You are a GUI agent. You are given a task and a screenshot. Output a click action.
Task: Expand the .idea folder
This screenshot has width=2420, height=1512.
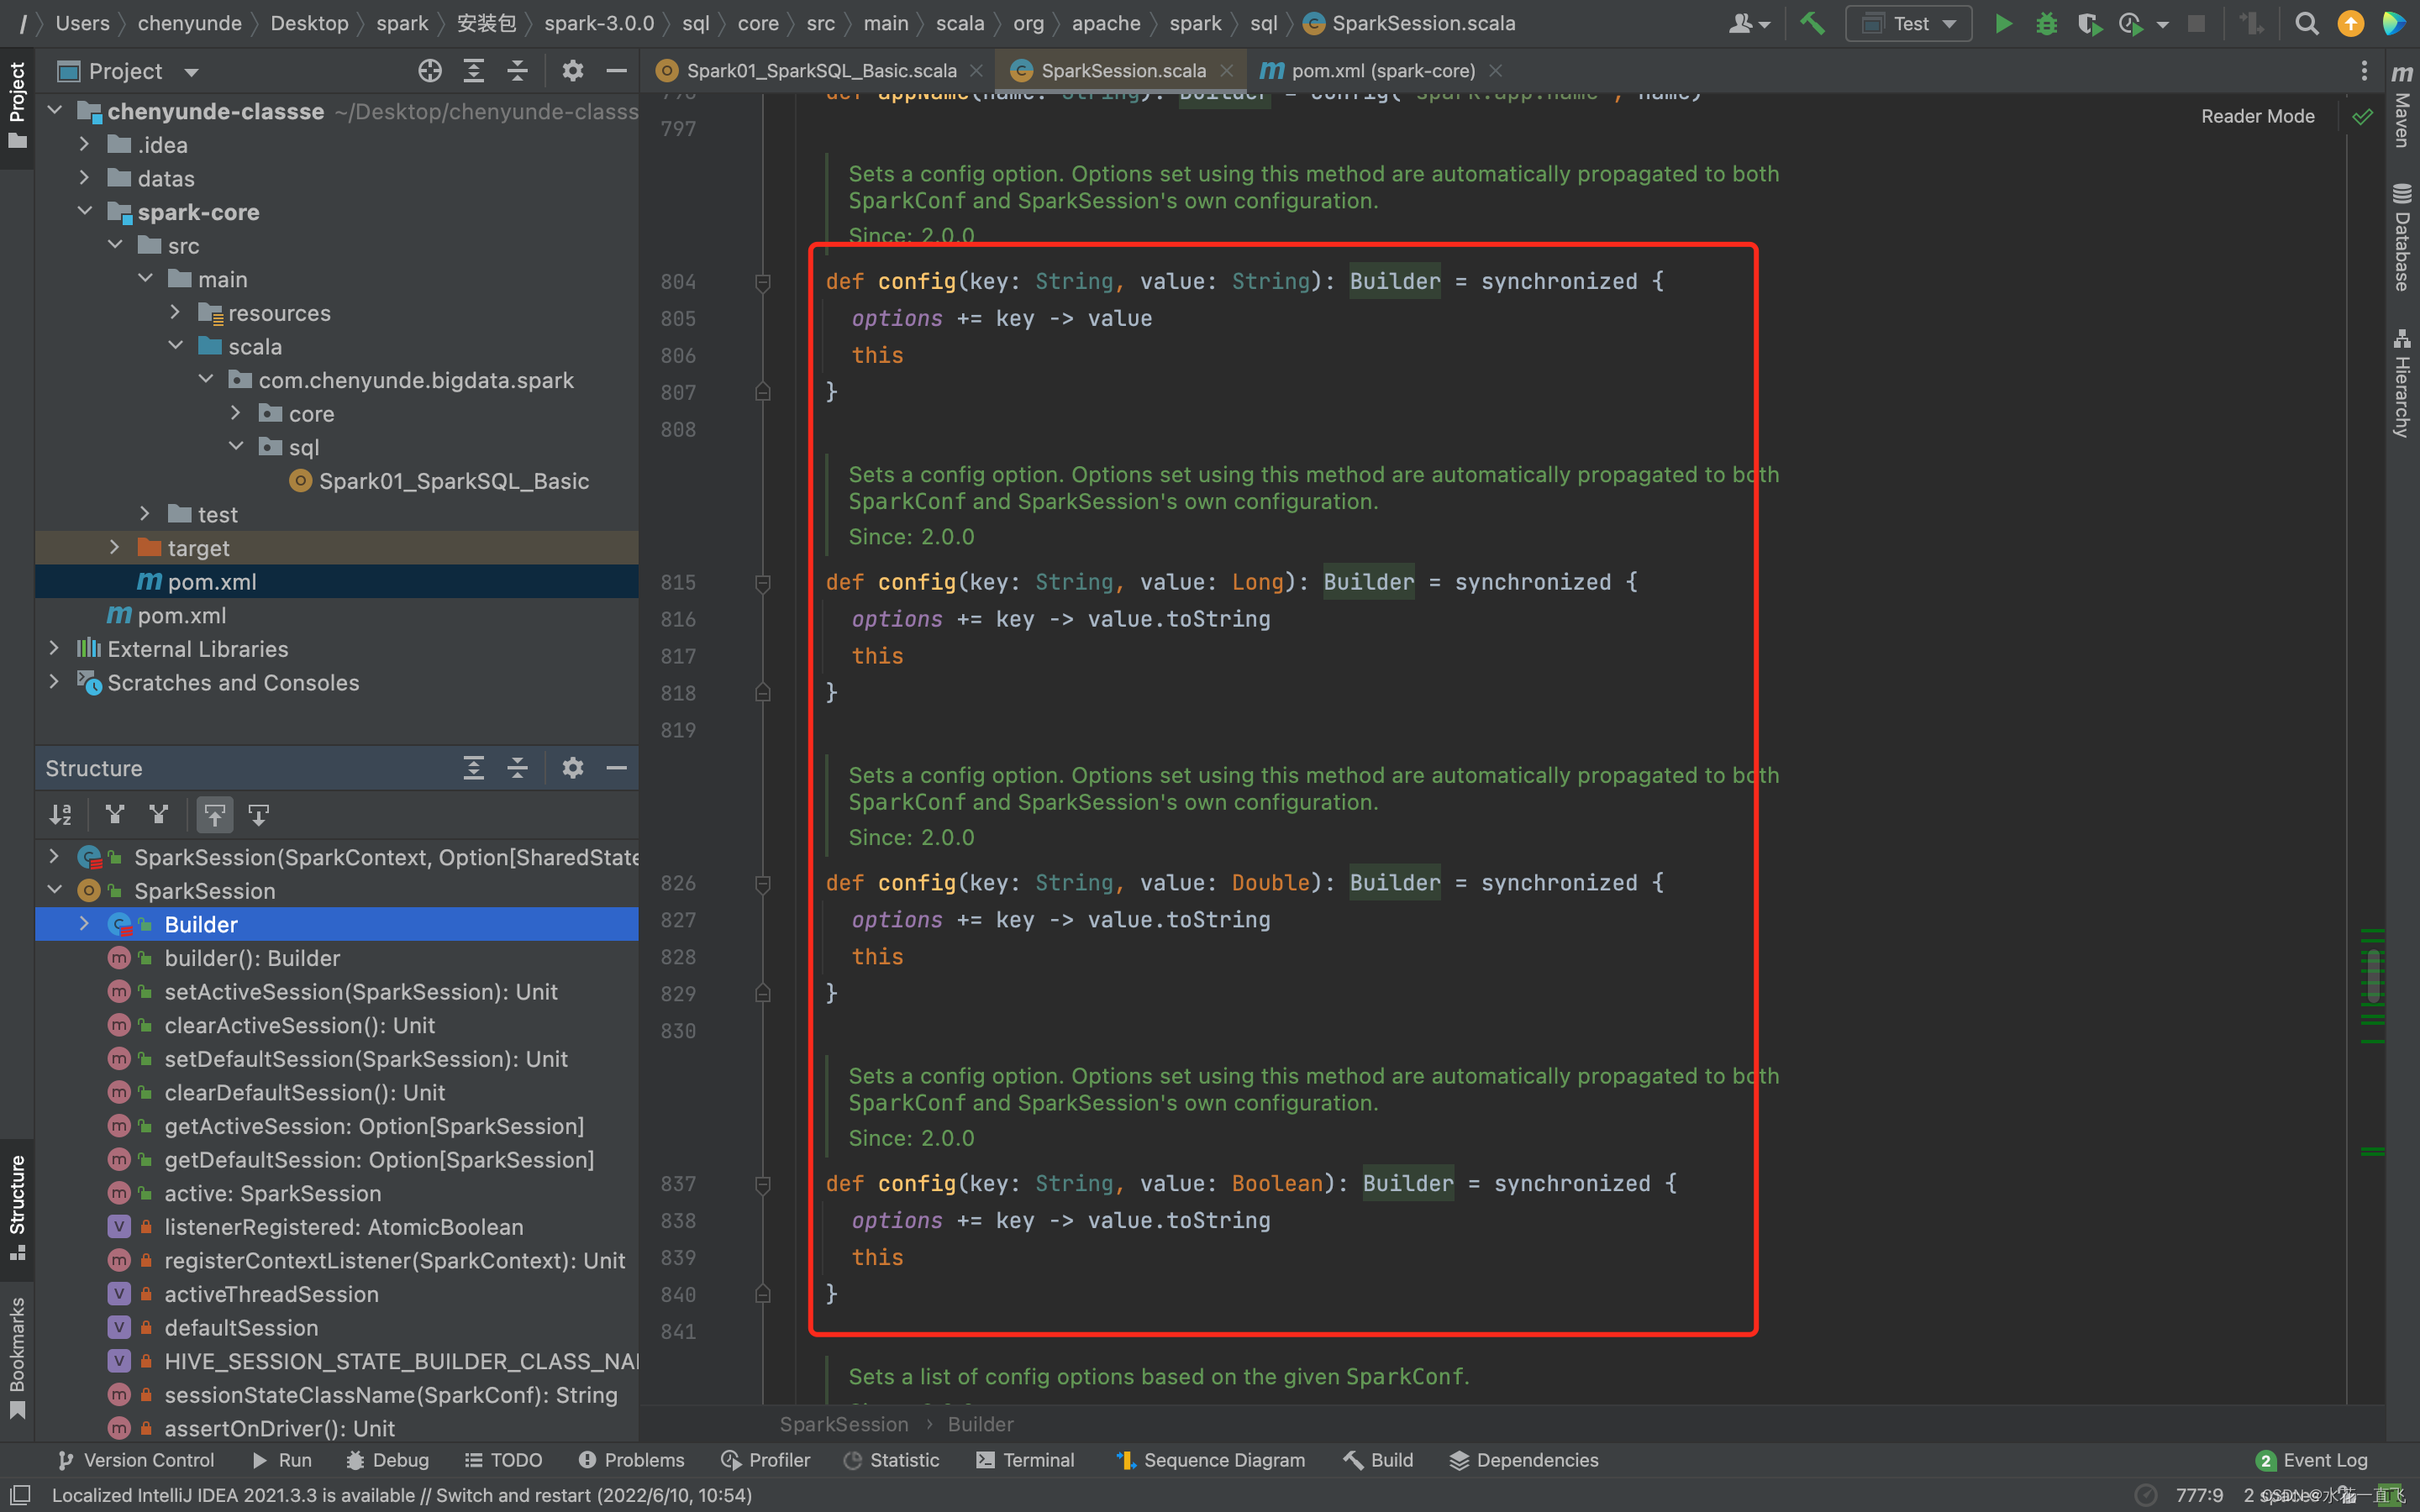click(x=85, y=145)
